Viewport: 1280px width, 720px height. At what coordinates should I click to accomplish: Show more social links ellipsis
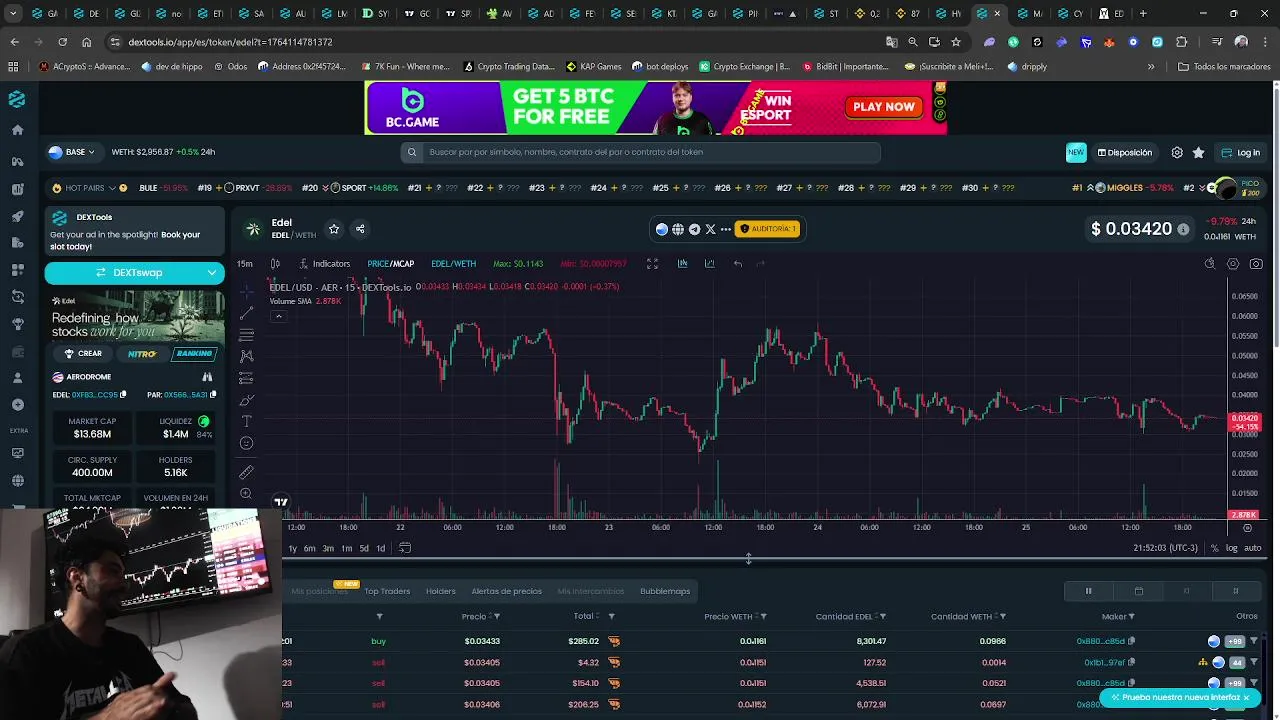point(726,229)
